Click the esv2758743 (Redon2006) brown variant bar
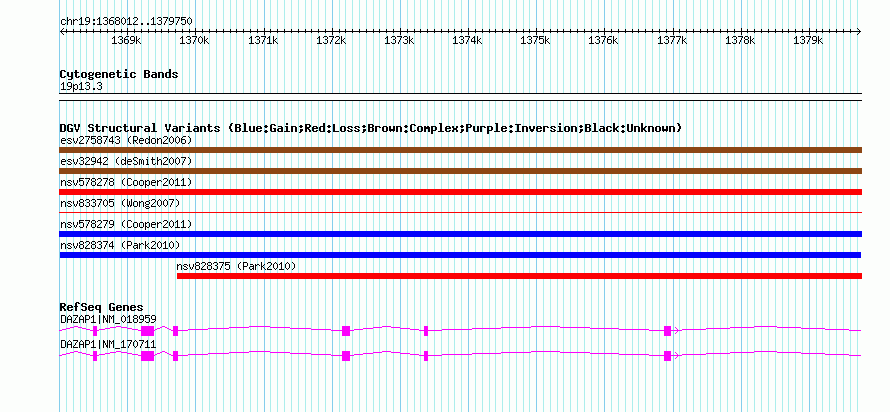890x412 pixels. point(460,150)
